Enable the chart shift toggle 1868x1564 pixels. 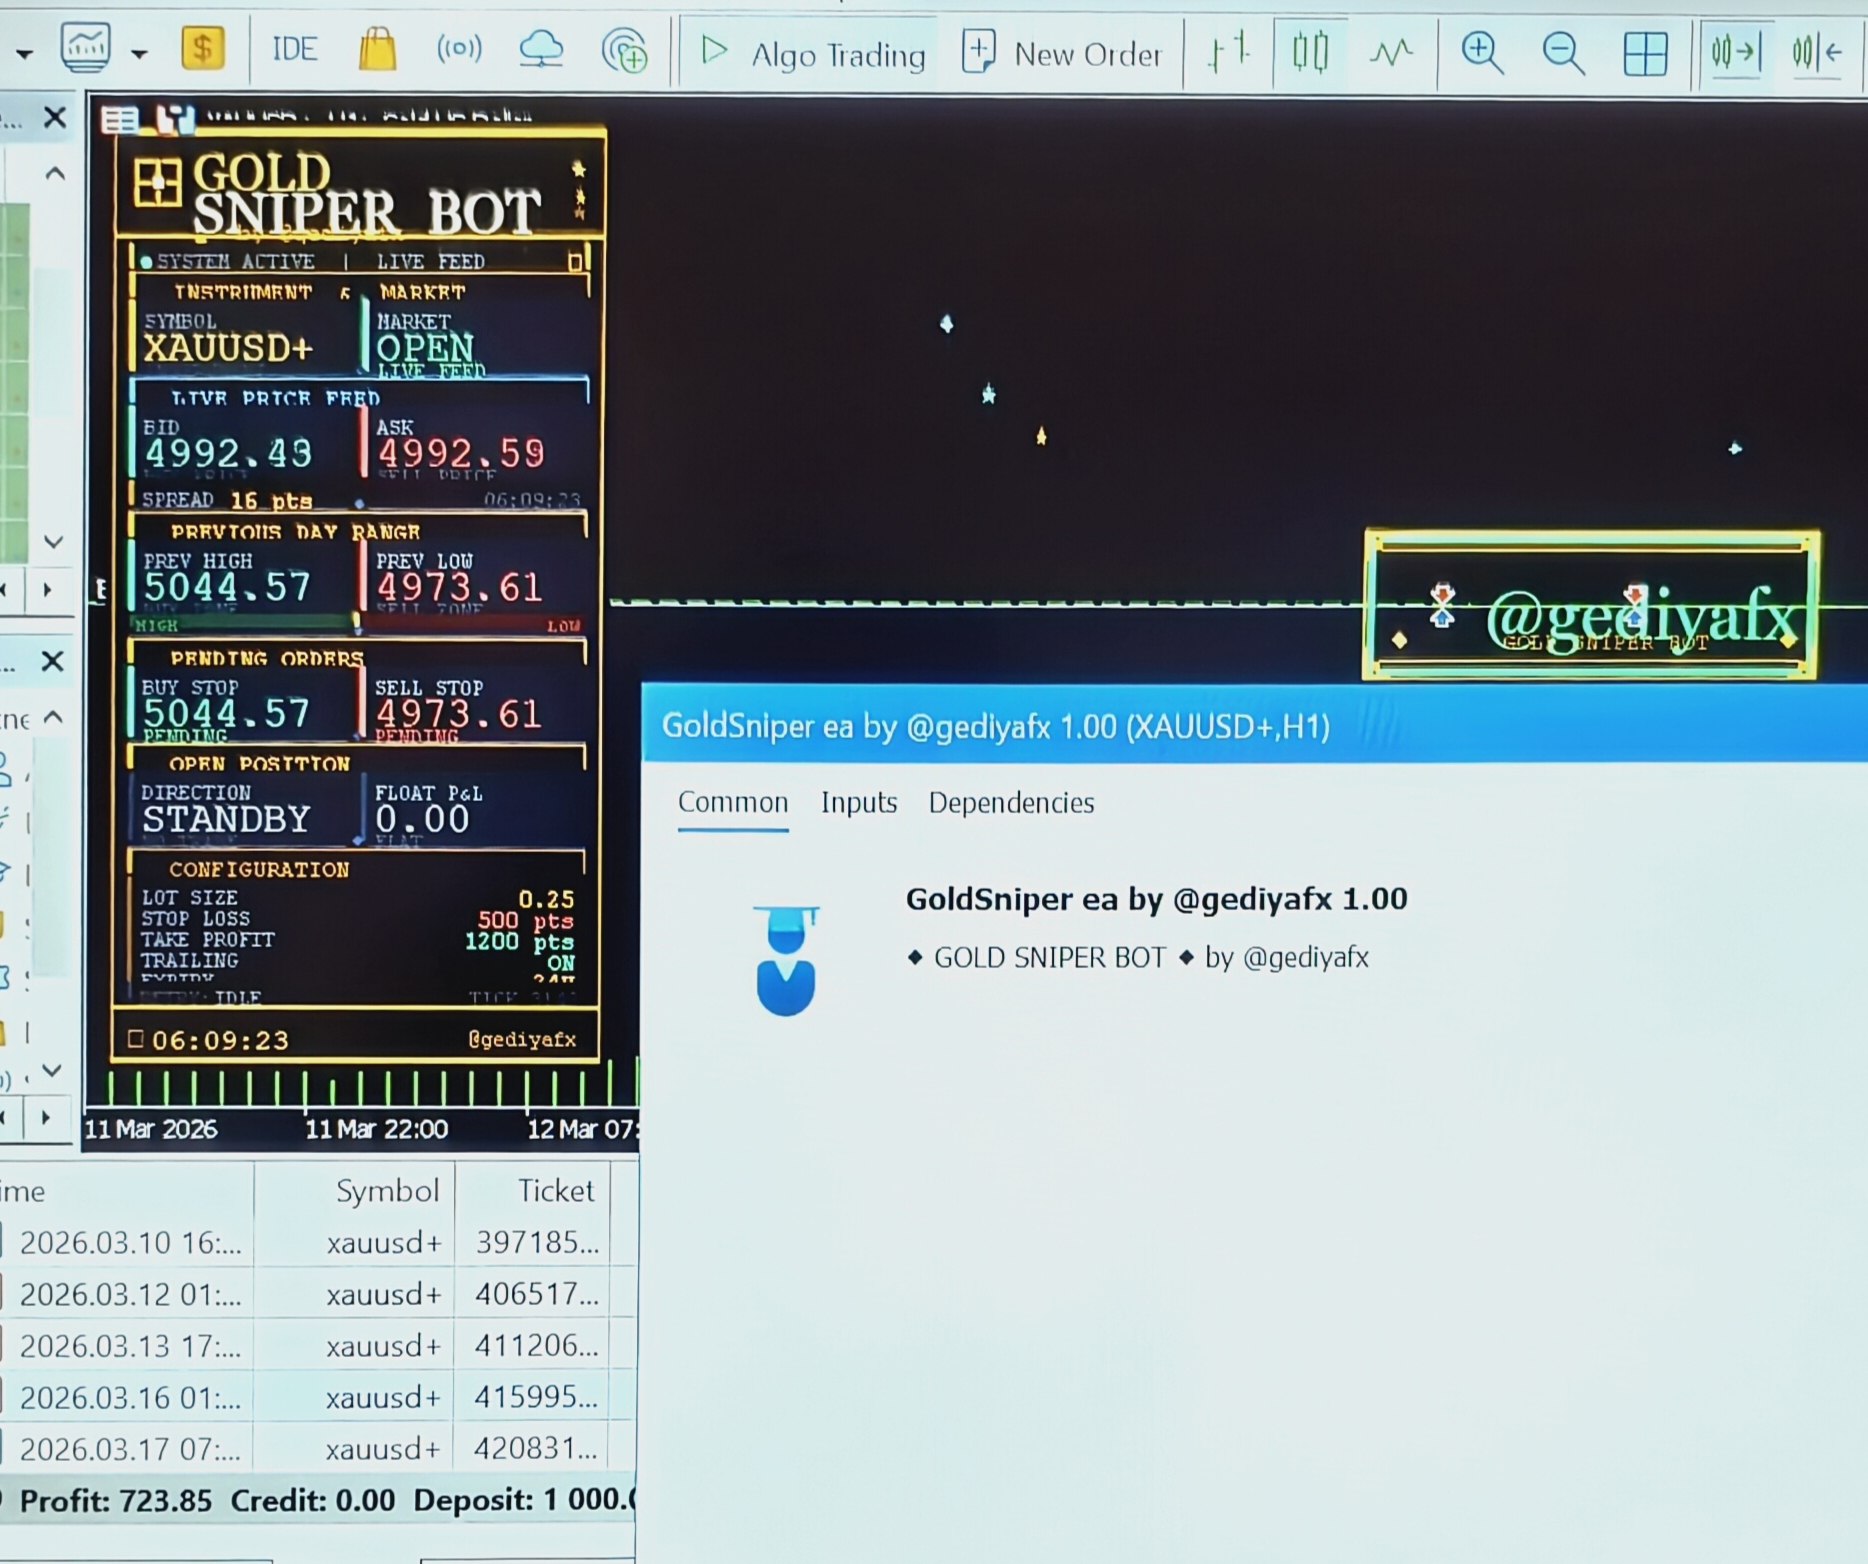pyautogui.click(x=1817, y=51)
